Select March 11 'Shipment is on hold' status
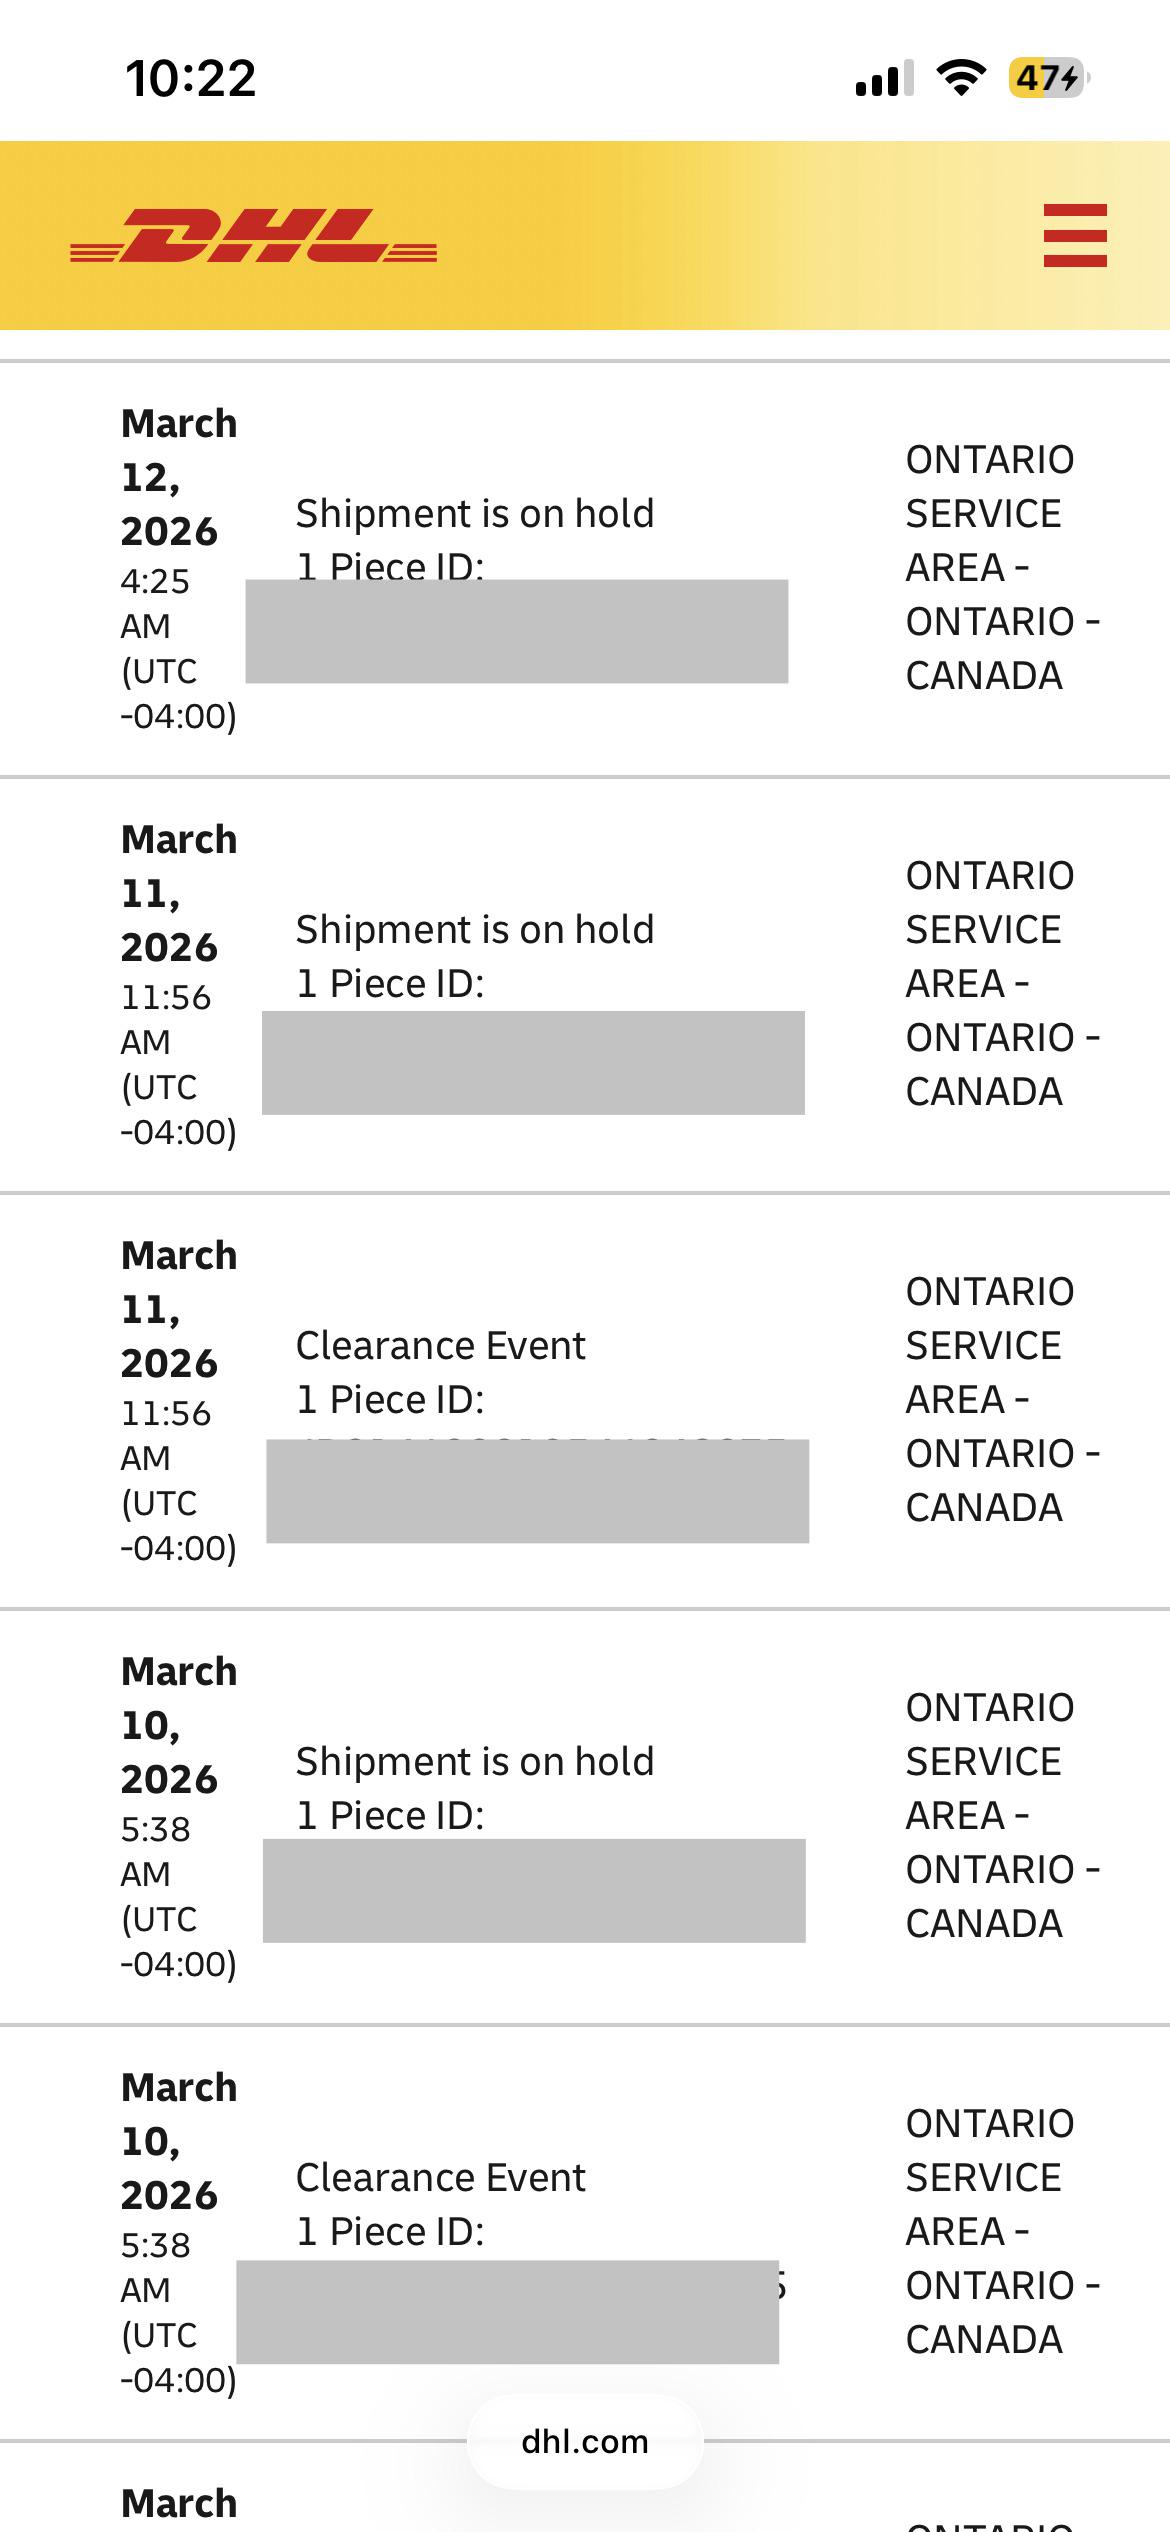 click(x=474, y=930)
